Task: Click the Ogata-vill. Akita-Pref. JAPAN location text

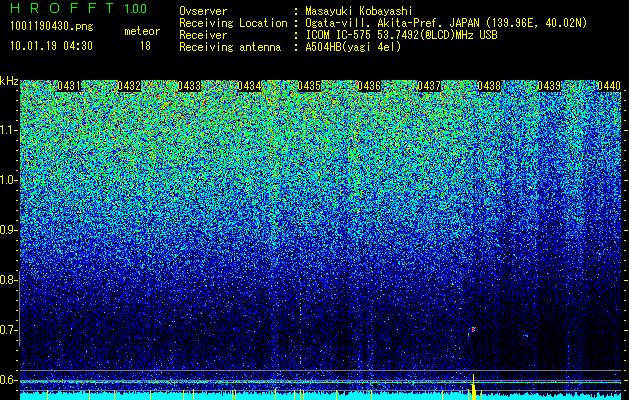Action: click(x=446, y=23)
